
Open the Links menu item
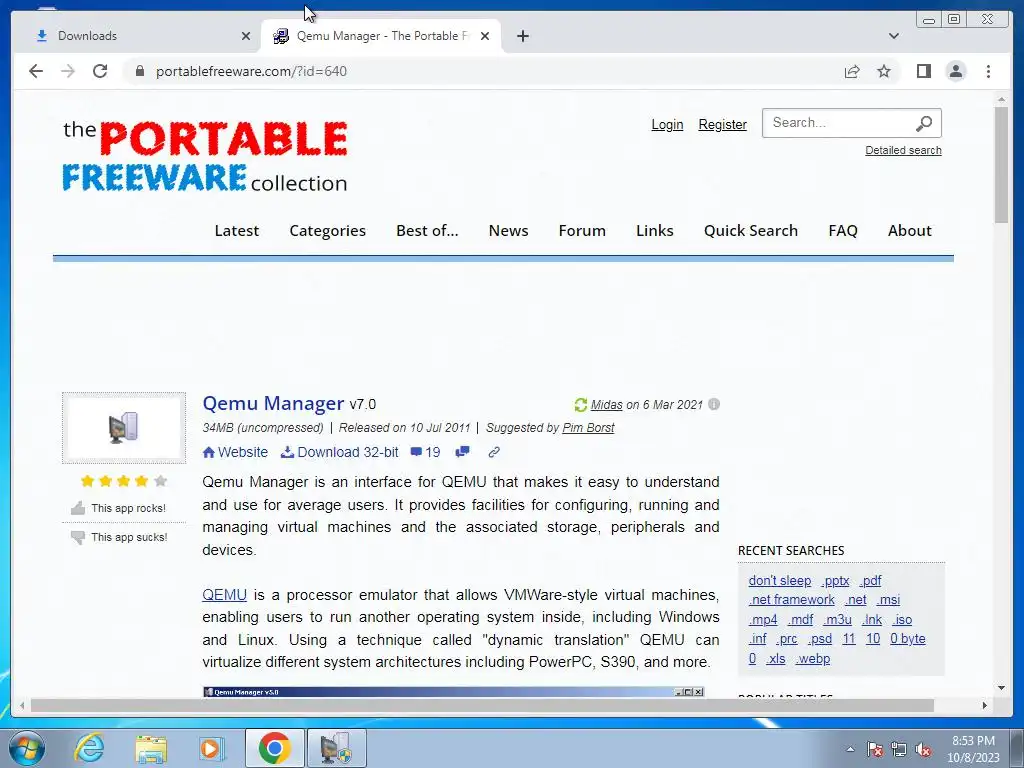coord(654,231)
